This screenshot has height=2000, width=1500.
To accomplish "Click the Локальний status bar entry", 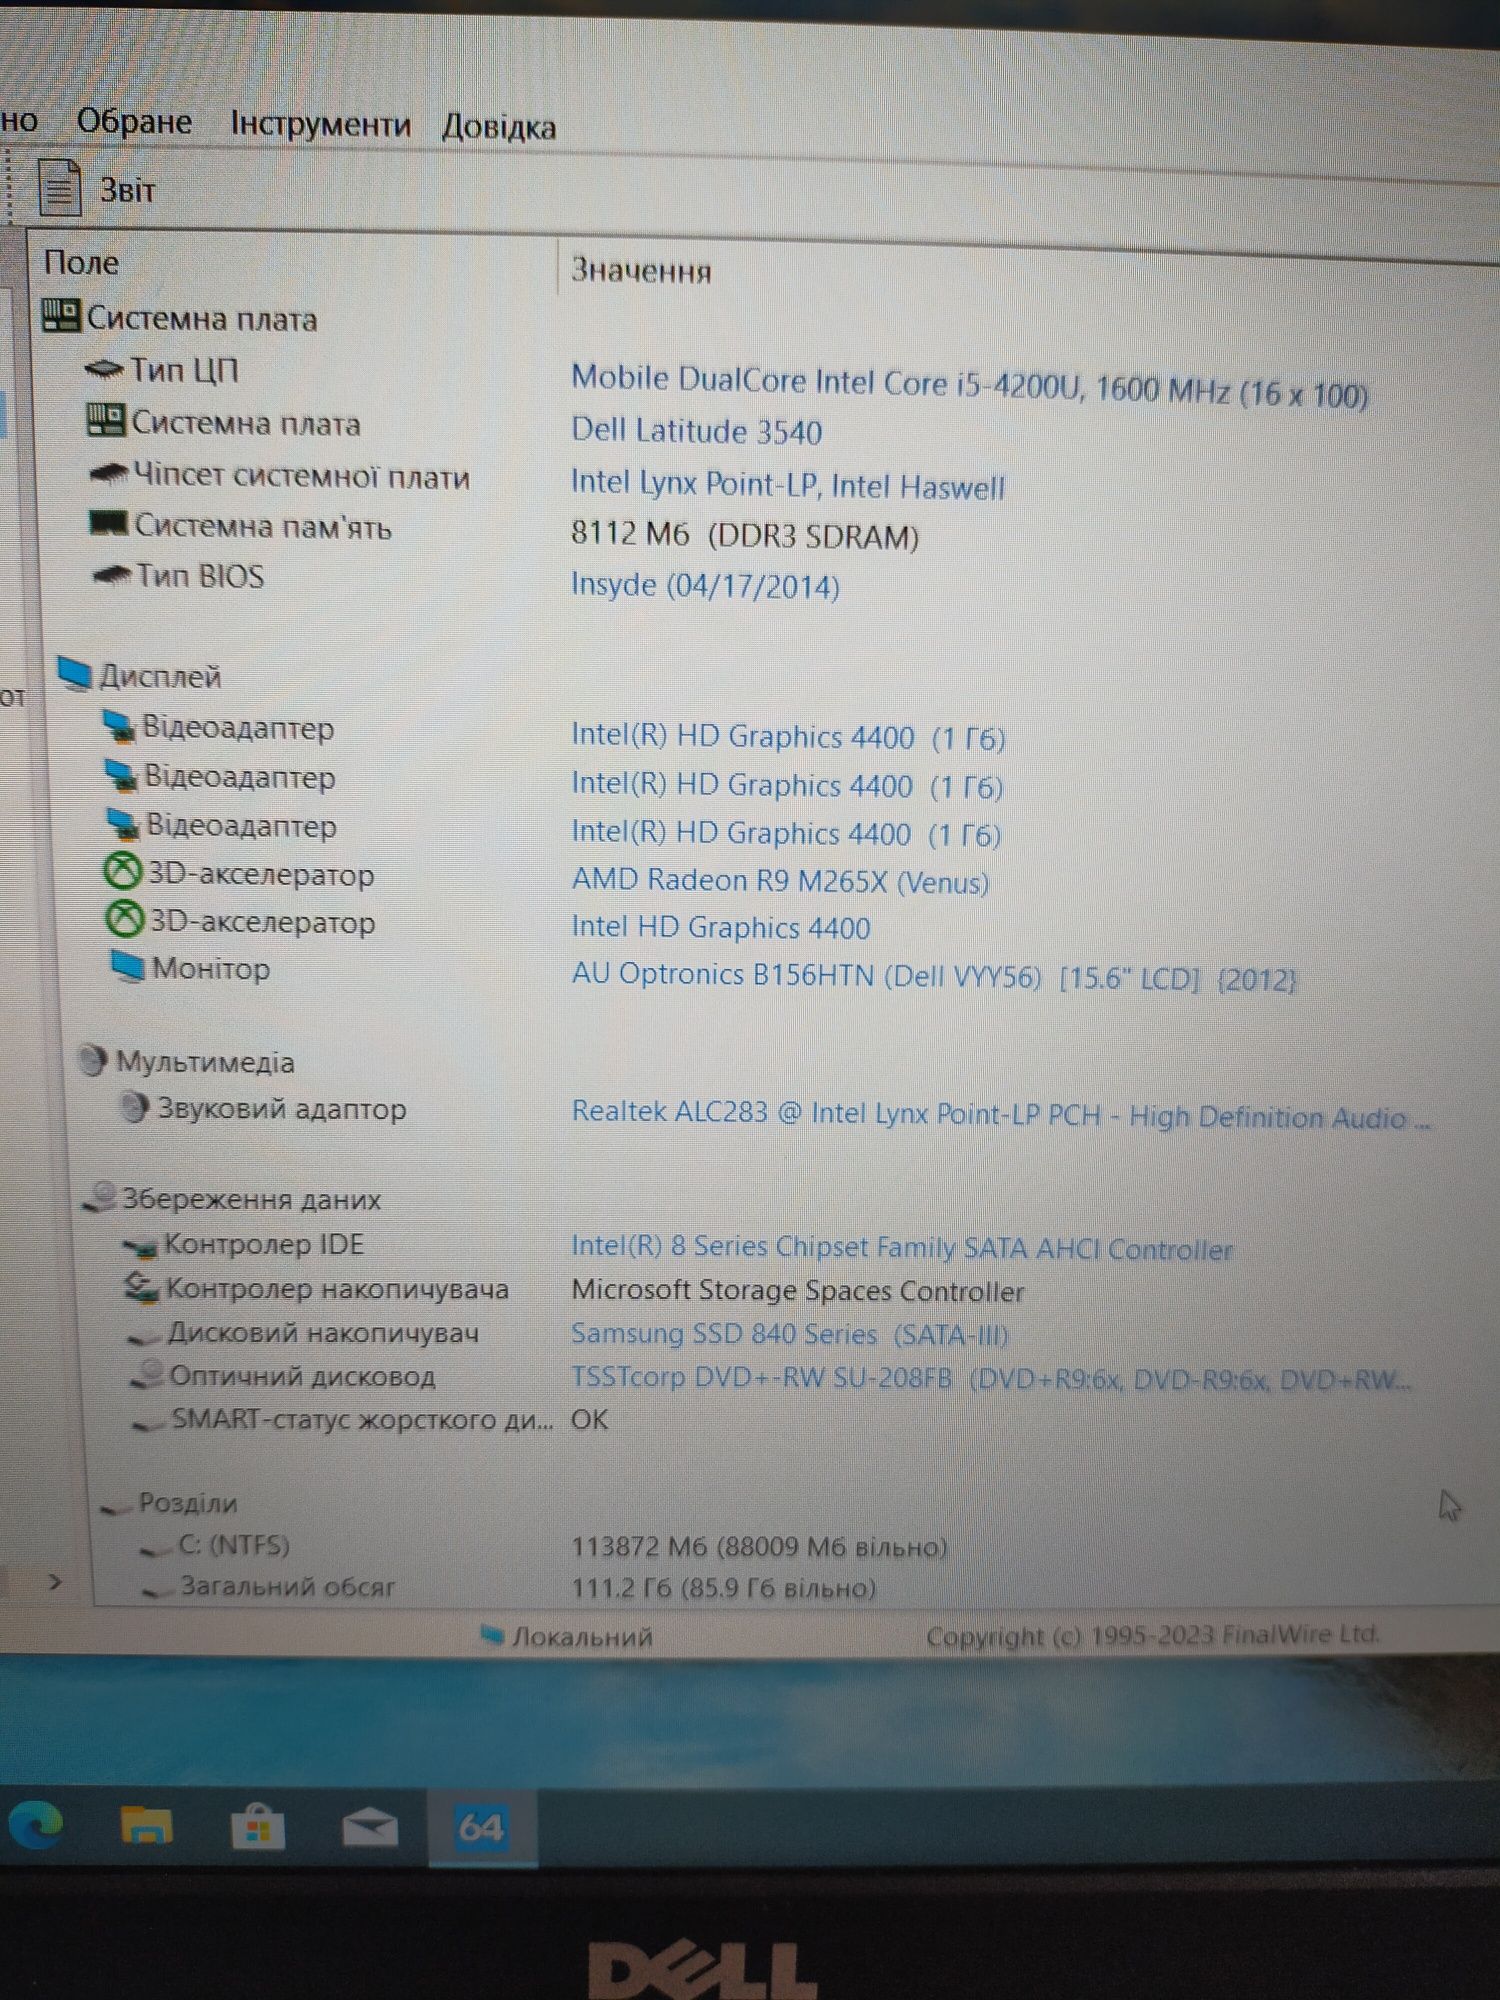I will click(x=566, y=1636).
